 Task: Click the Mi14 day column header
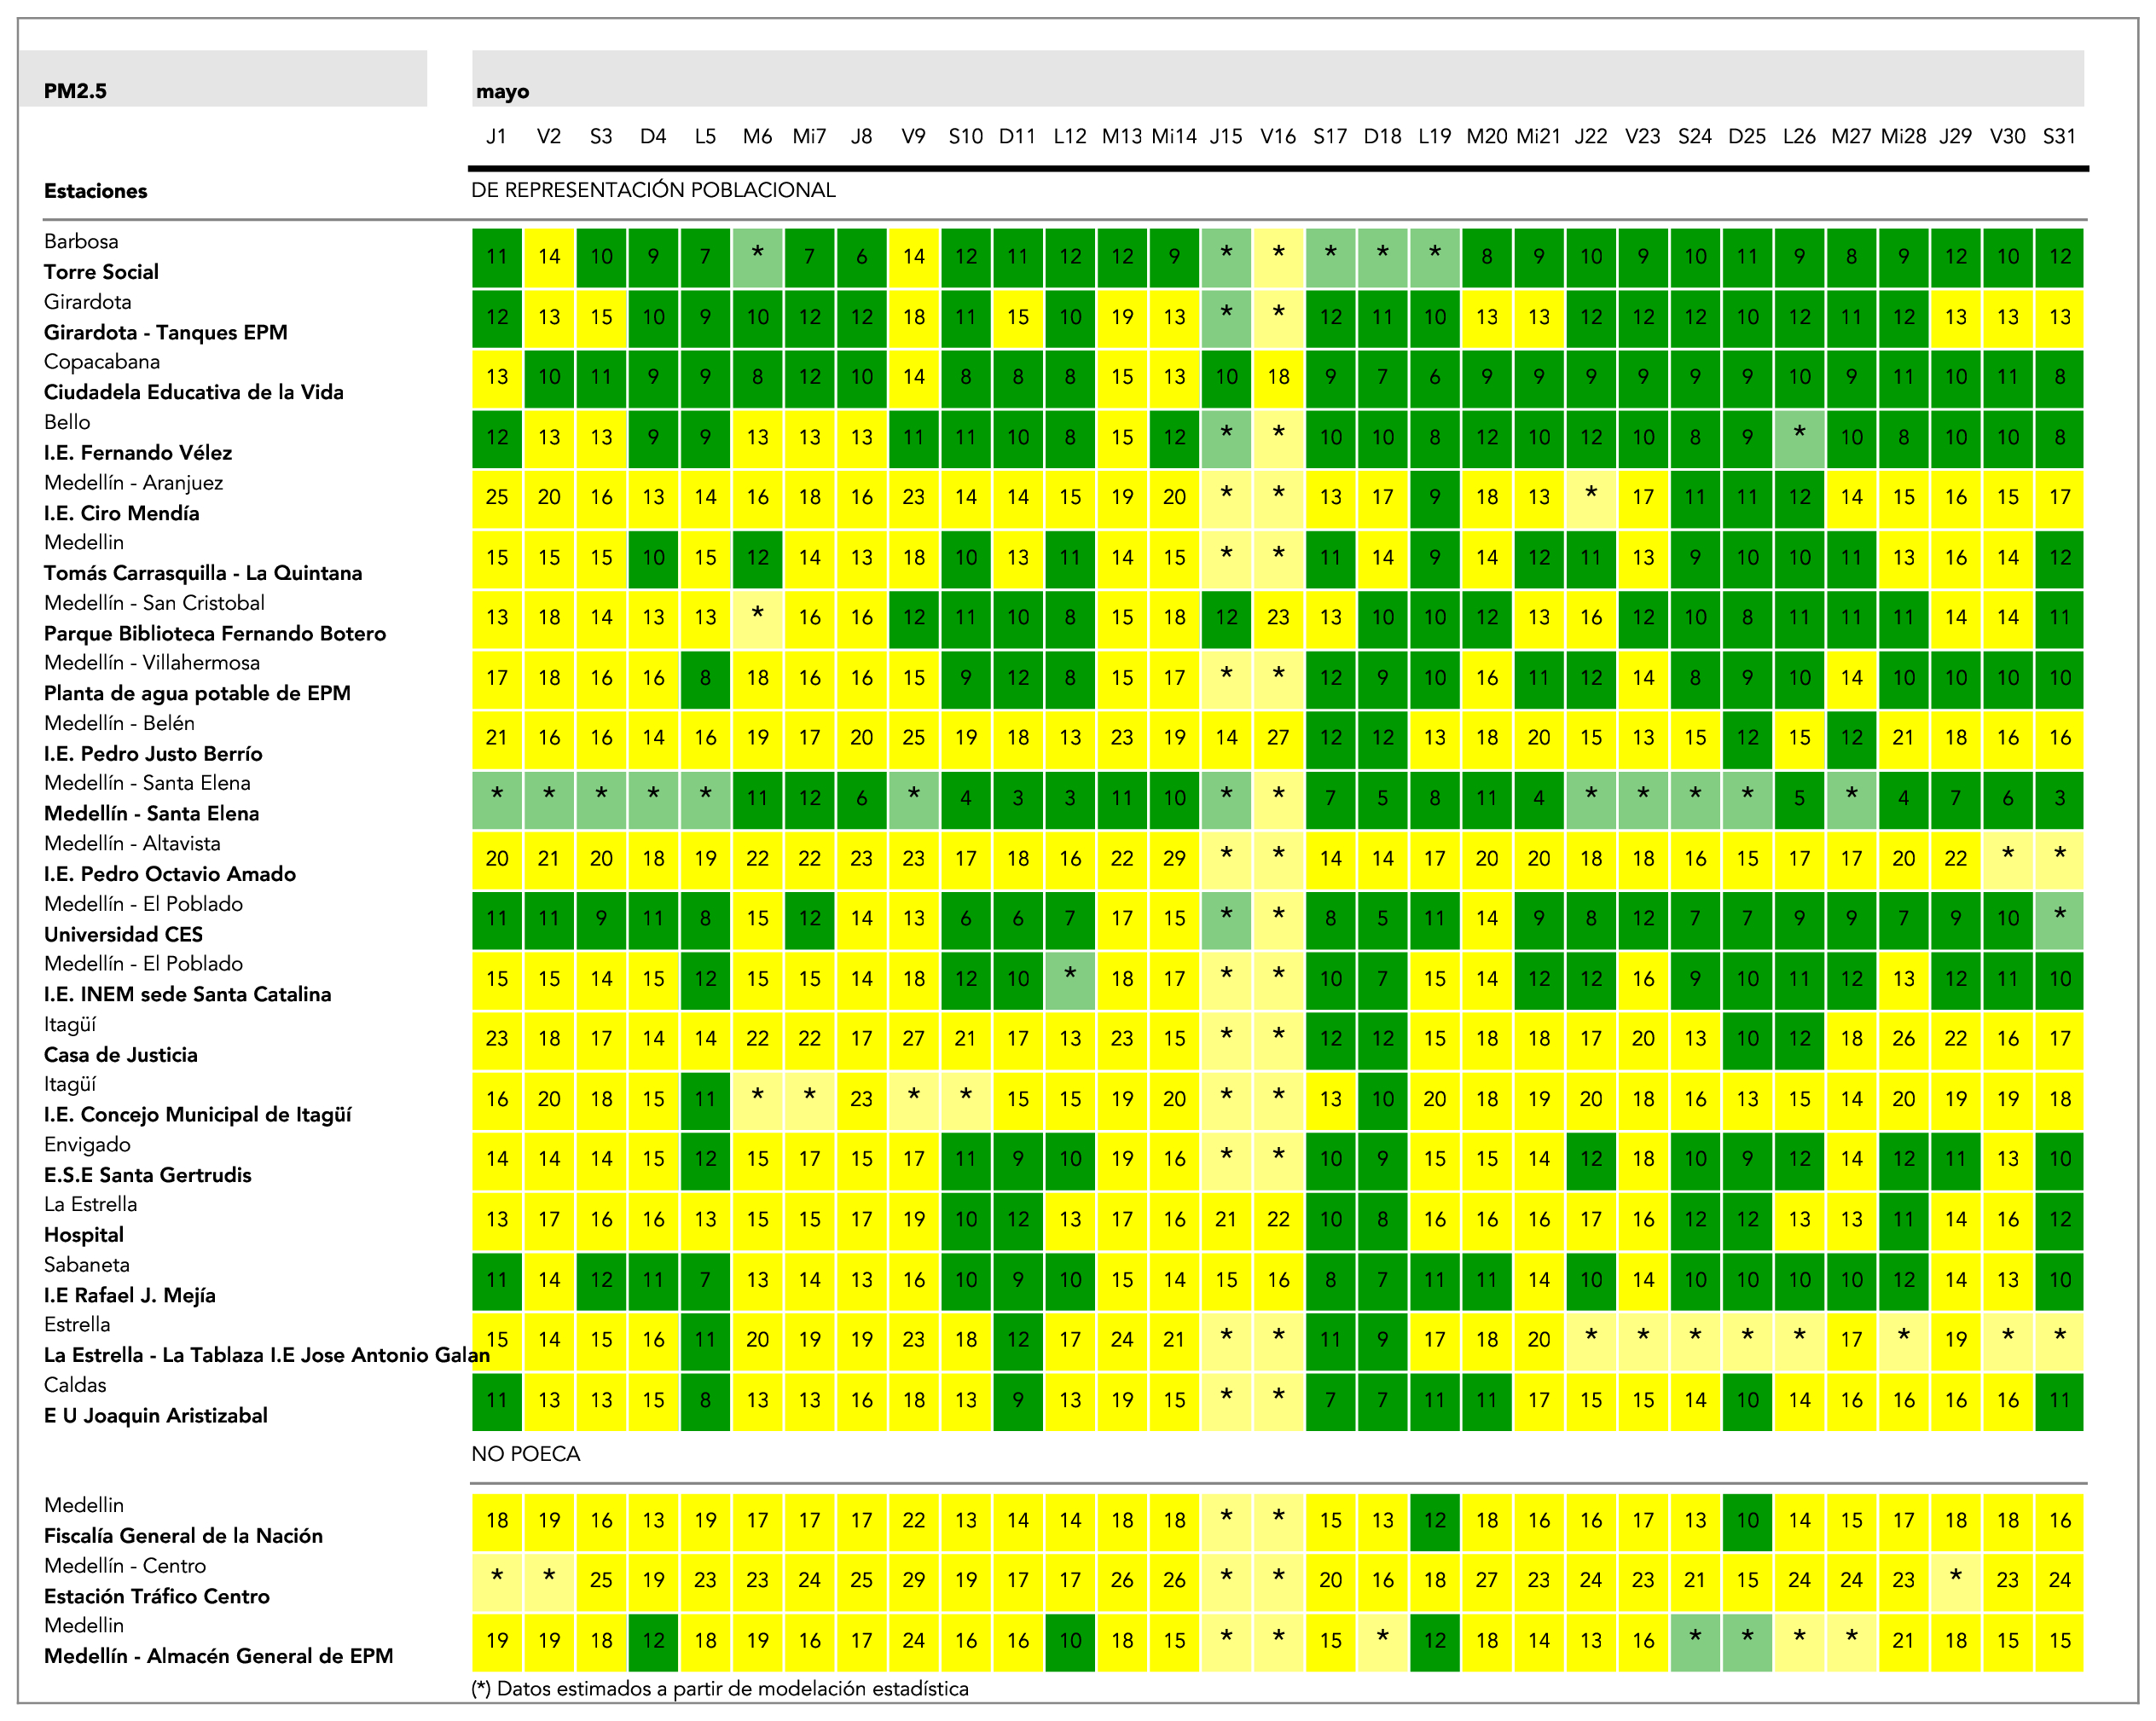(1174, 137)
